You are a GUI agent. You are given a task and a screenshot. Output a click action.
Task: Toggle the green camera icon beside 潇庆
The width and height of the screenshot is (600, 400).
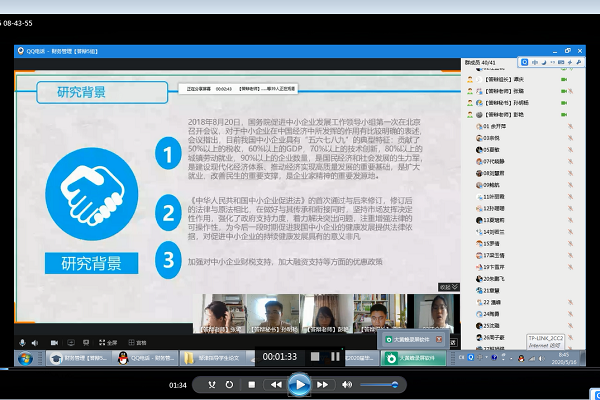[x=565, y=78]
